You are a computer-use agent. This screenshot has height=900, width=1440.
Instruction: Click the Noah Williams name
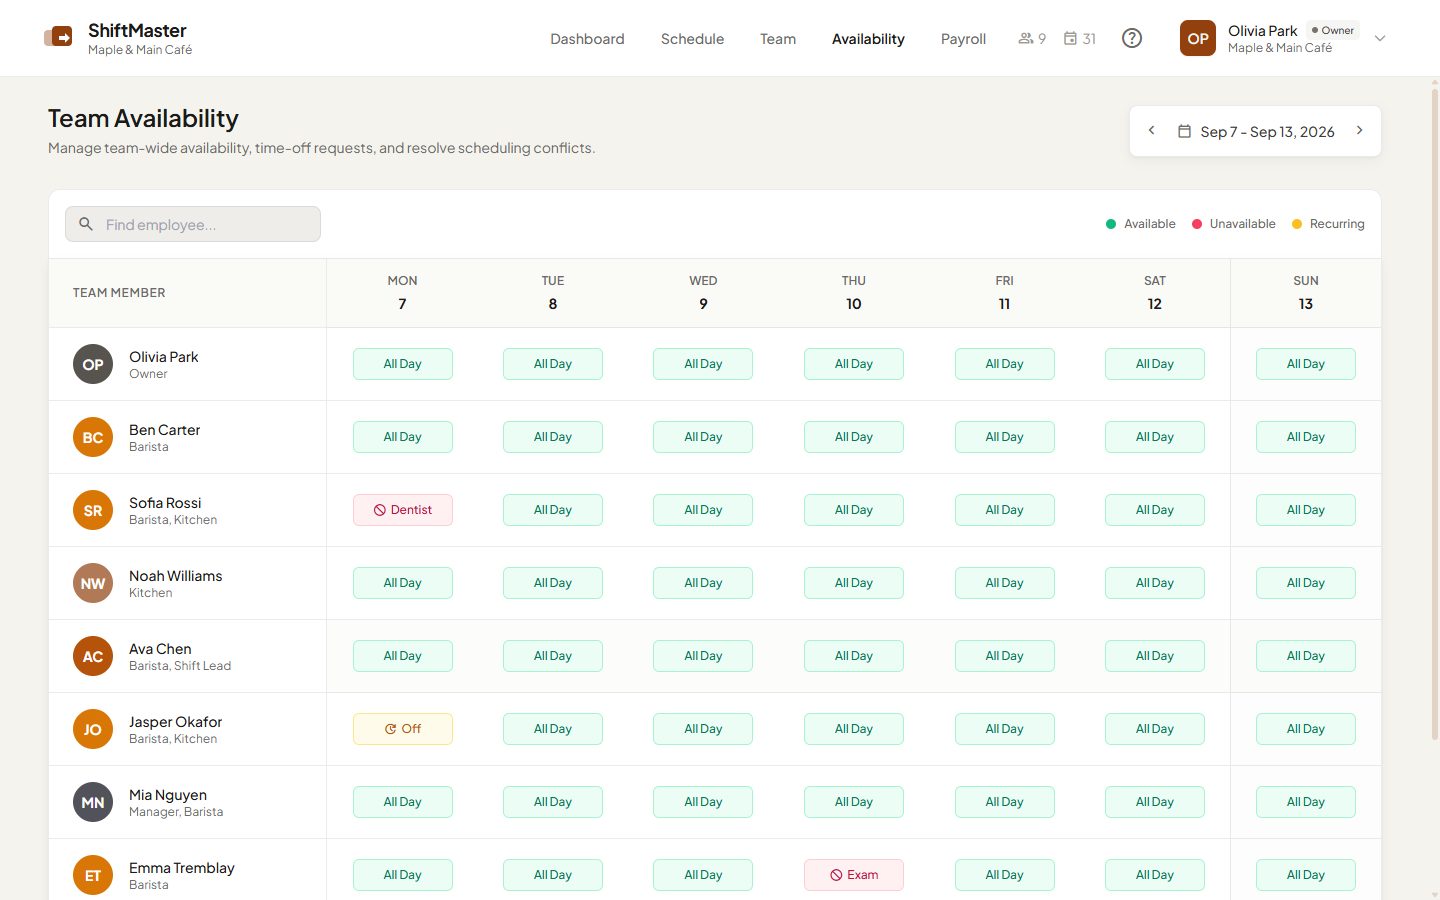[x=176, y=576]
